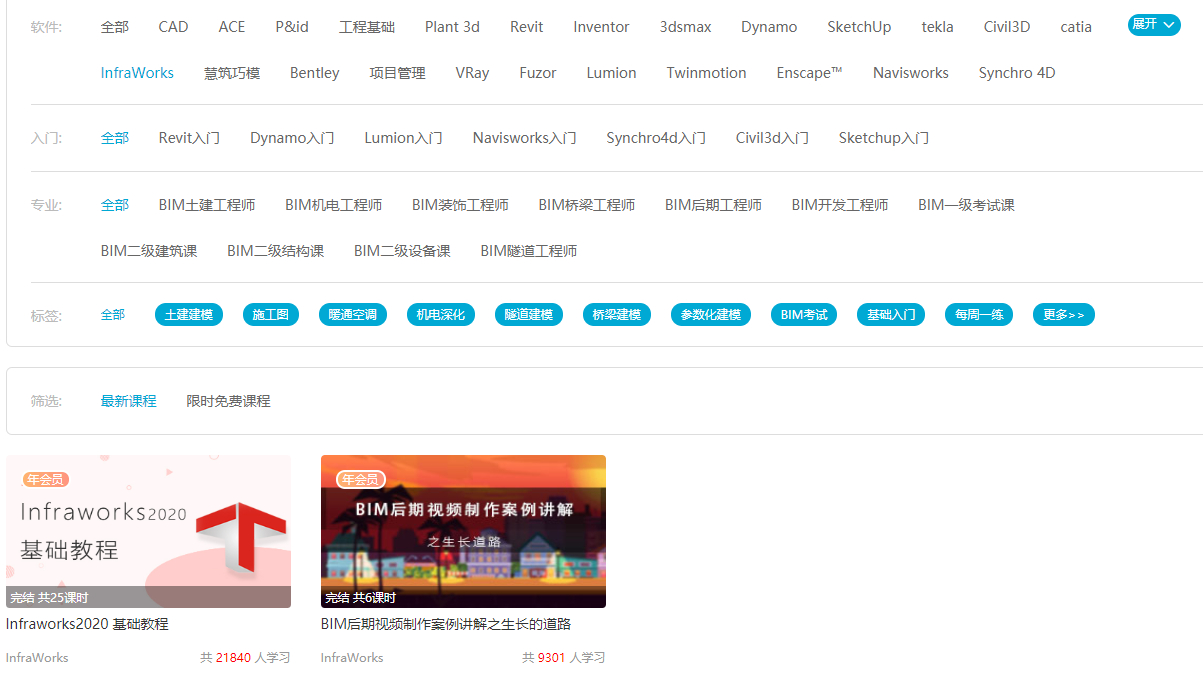
Task: Open BIM二级建筑课 filter
Action: pos(149,251)
